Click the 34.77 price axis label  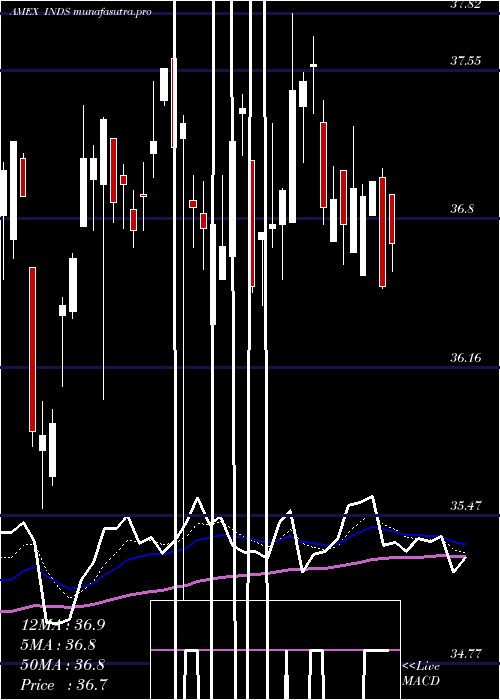click(x=466, y=654)
